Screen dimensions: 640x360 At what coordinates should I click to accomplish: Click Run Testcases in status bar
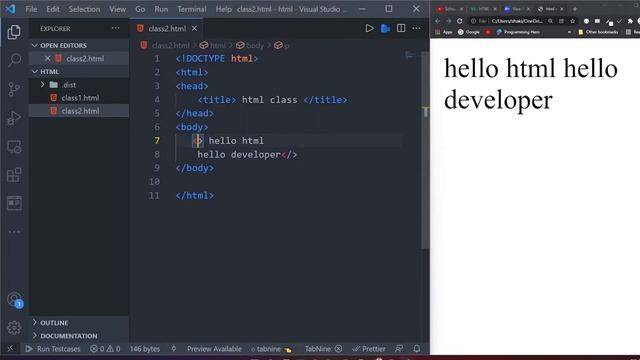point(53,349)
